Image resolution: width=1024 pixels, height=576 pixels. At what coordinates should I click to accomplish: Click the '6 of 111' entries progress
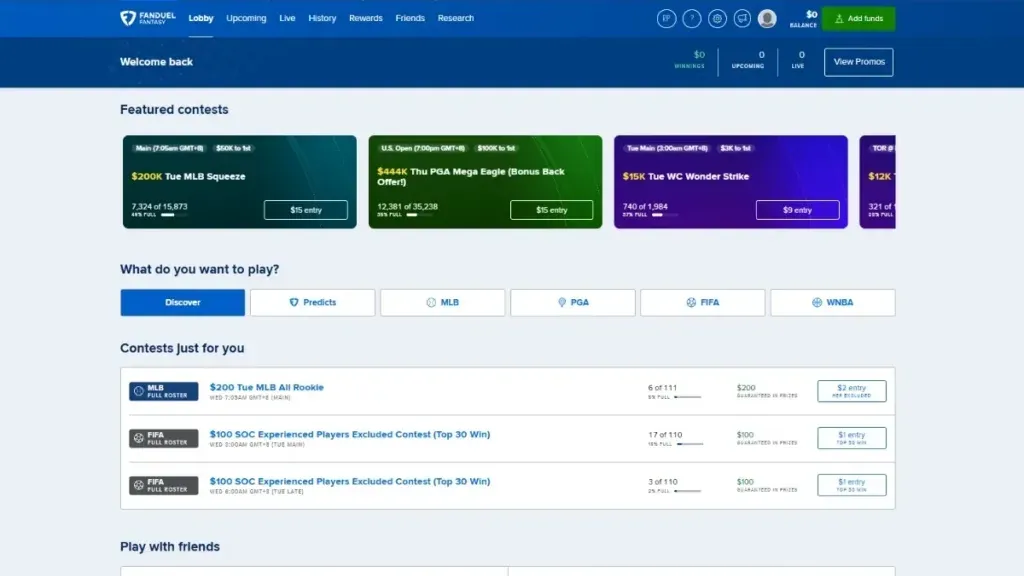pos(674,391)
